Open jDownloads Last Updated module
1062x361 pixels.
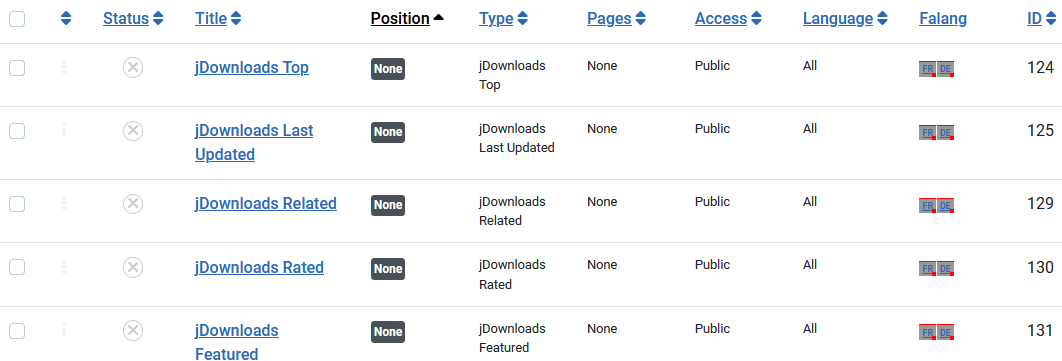(254, 142)
